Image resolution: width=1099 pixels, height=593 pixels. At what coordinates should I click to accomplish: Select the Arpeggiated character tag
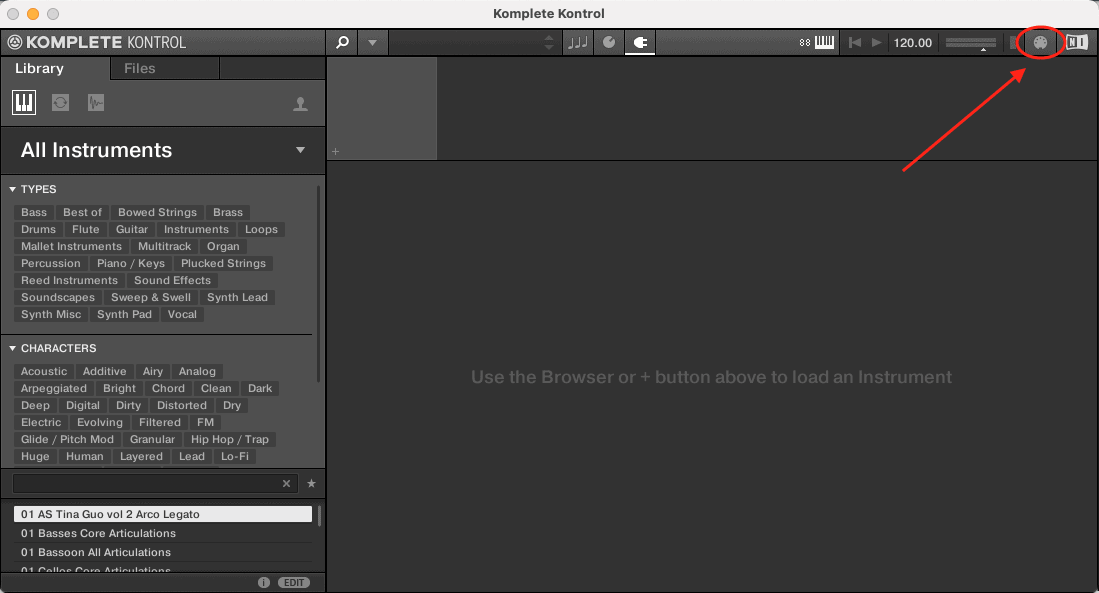[x=54, y=388]
